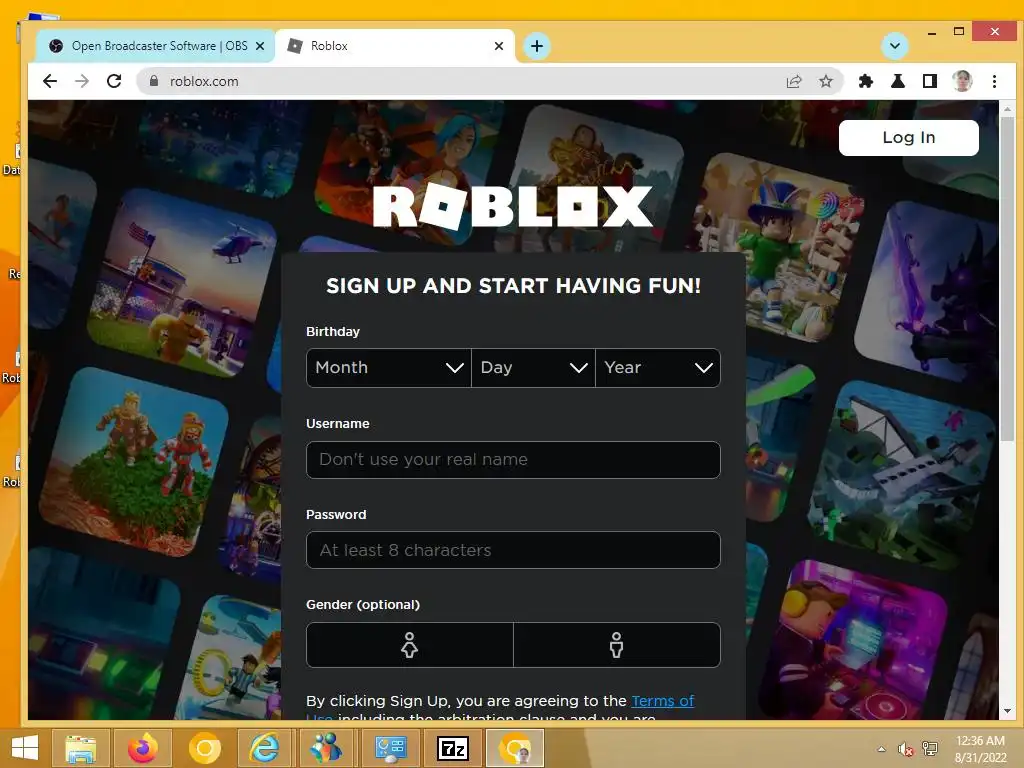The image size is (1024, 768).
Task: Open Firefox from the taskbar
Action: 142,748
